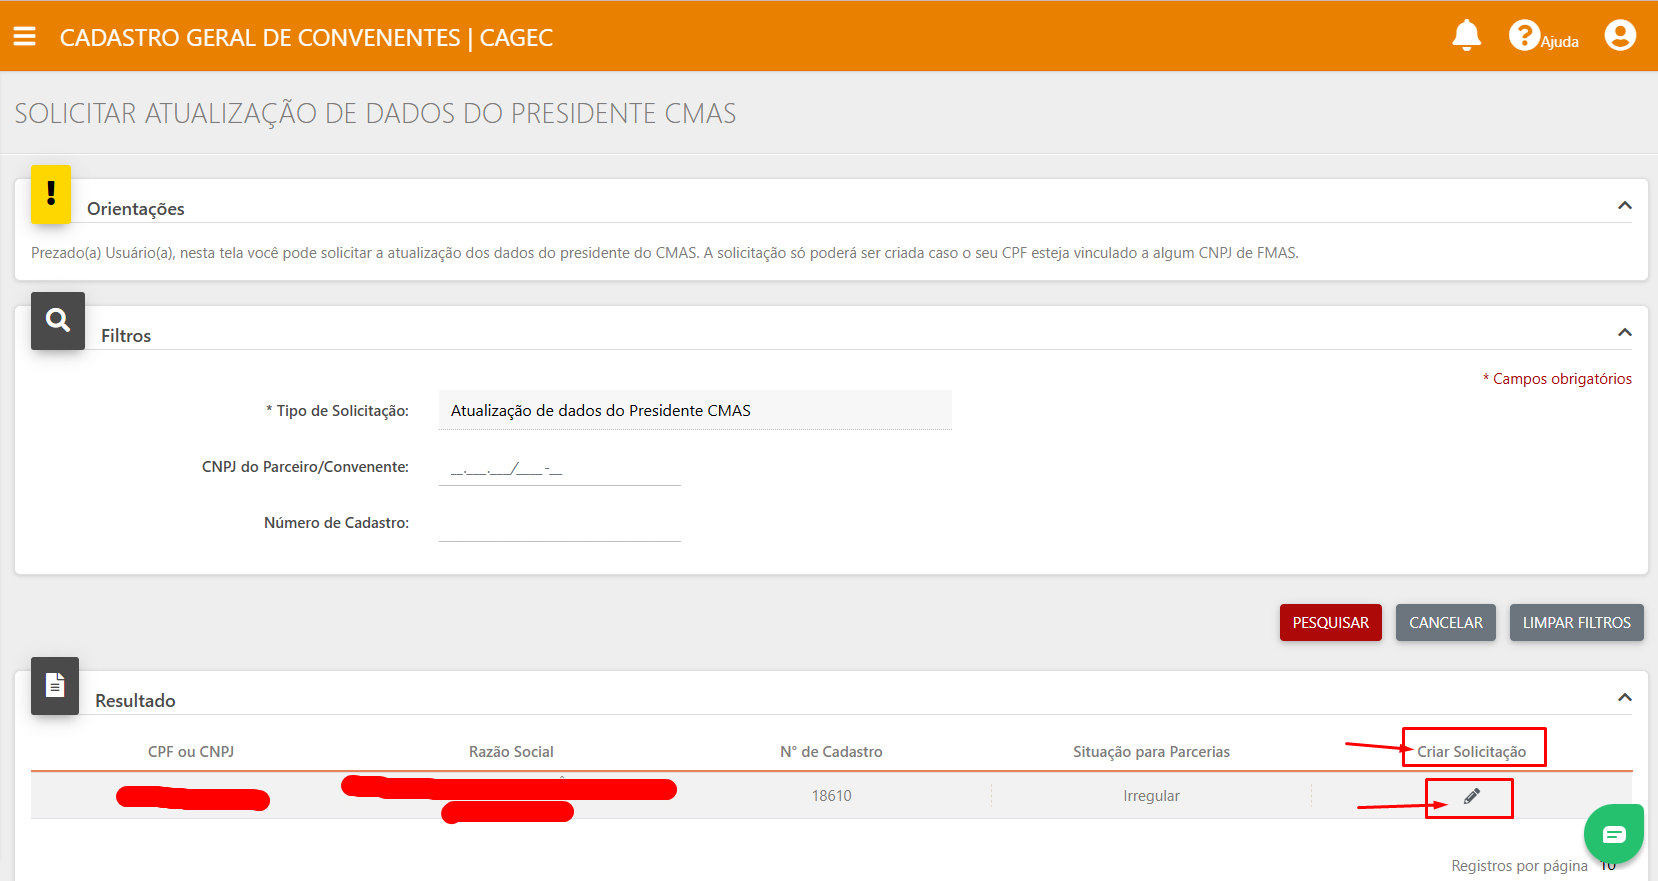Open the green chat support bubble
Screen dimensions: 1658x881
(1613, 834)
